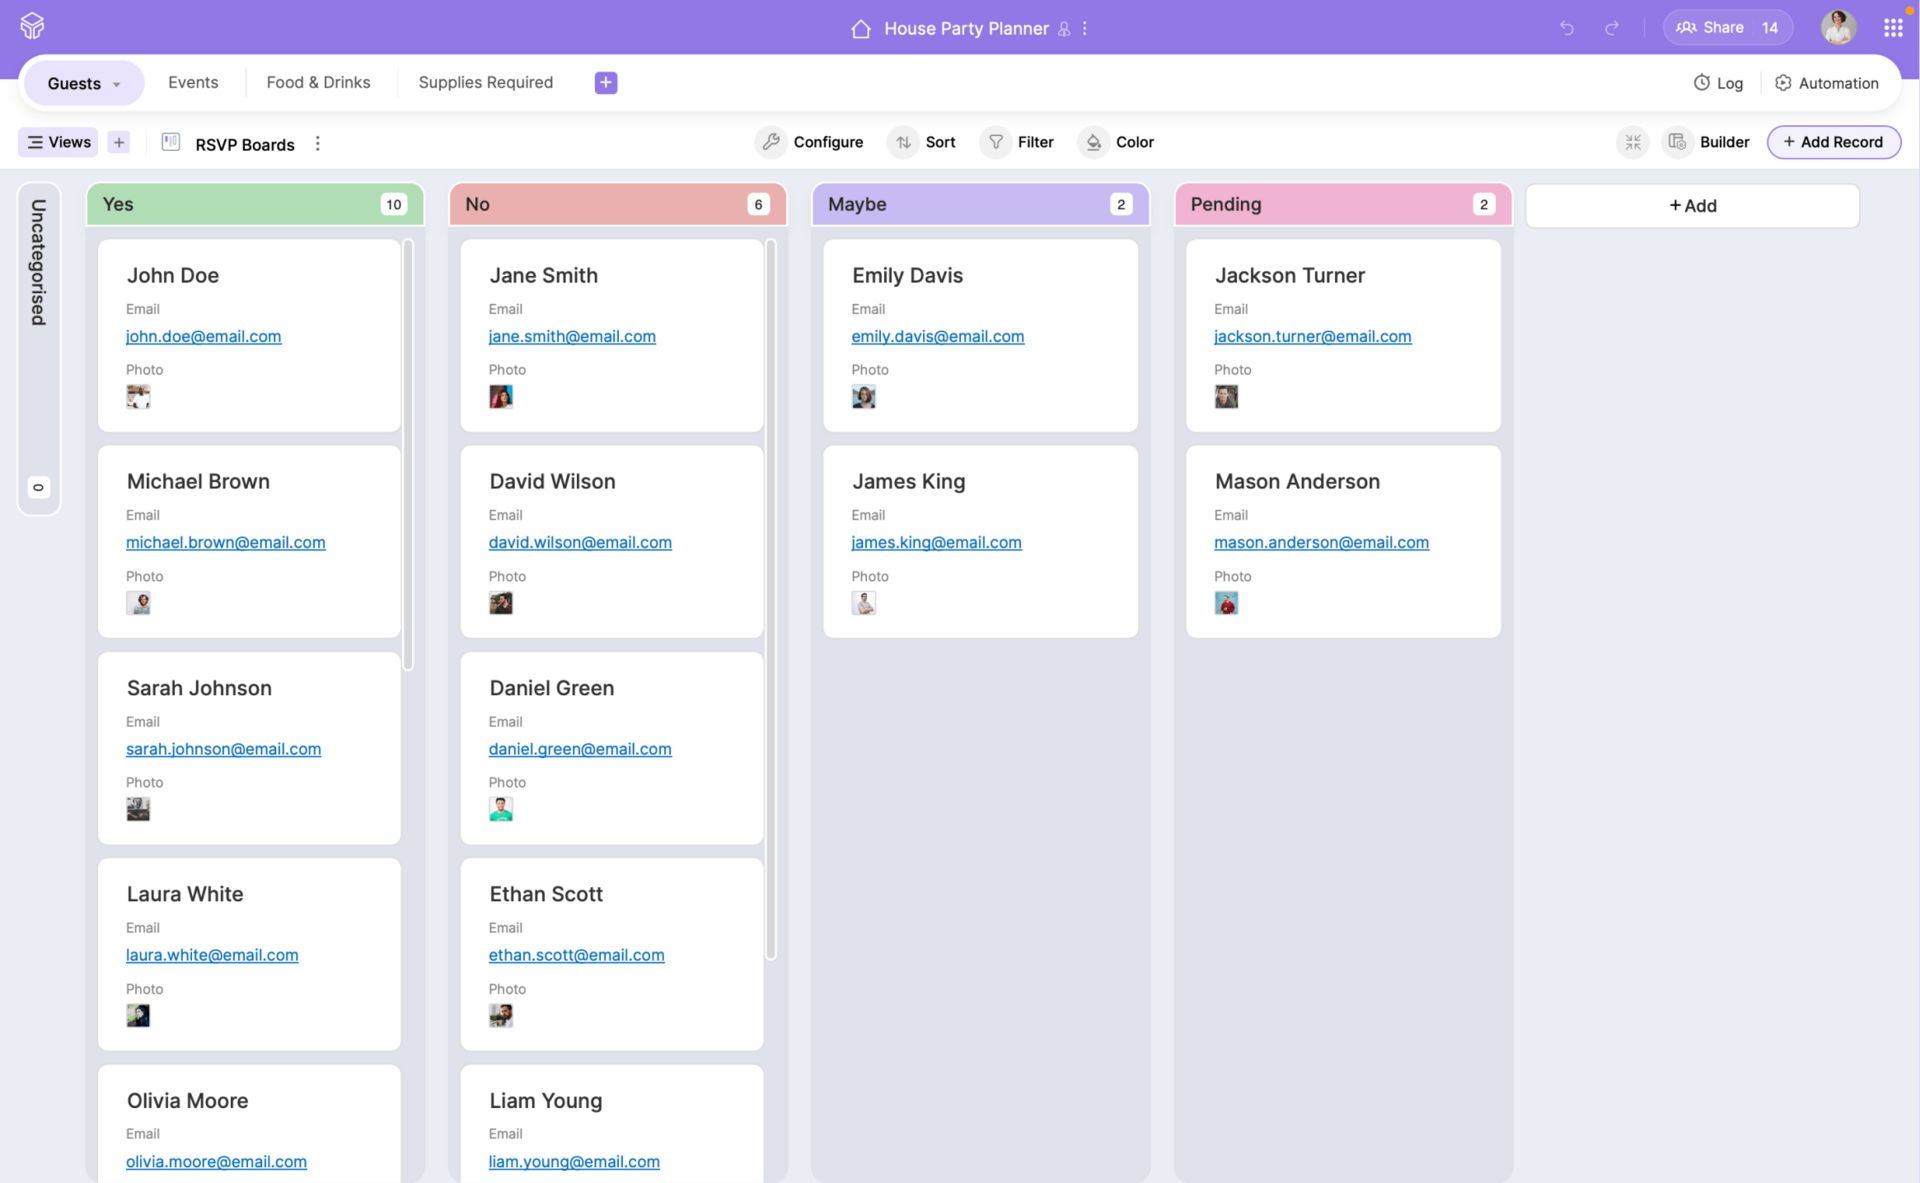
Task: Switch to the Supplies Required tab
Action: pyautogui.click(x=485, y=82)
